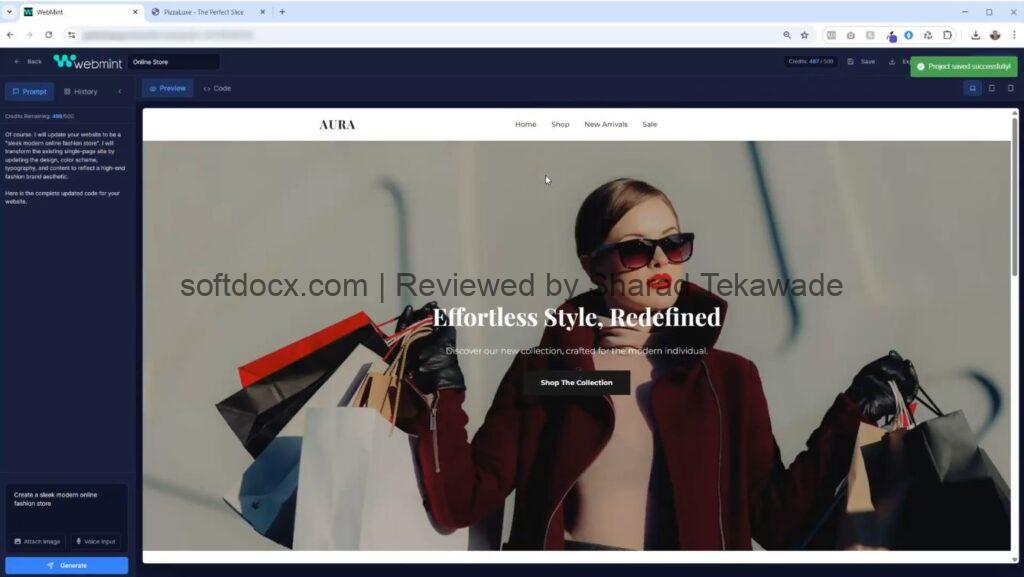The height and width of the screenshot is (577, 1024).
Task: Open Chrome extensions puzzle icon
Action: pos(946,35)
